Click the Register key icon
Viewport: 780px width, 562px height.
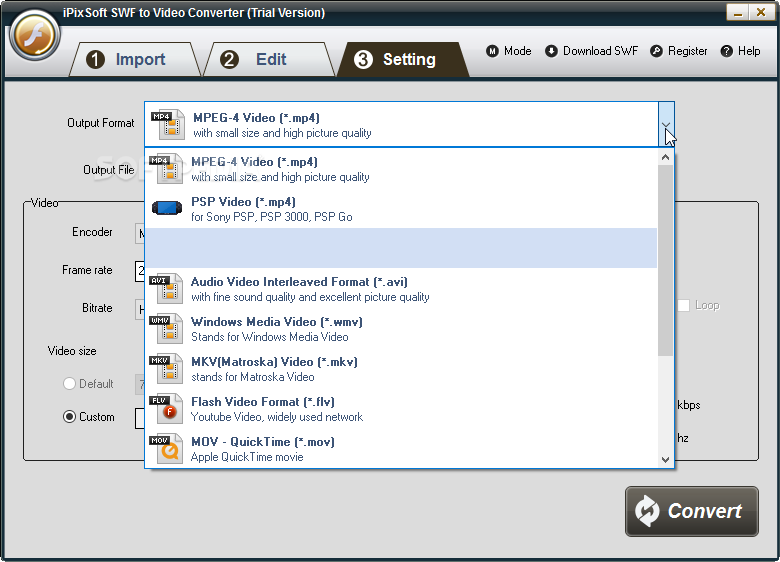point(656,51)
